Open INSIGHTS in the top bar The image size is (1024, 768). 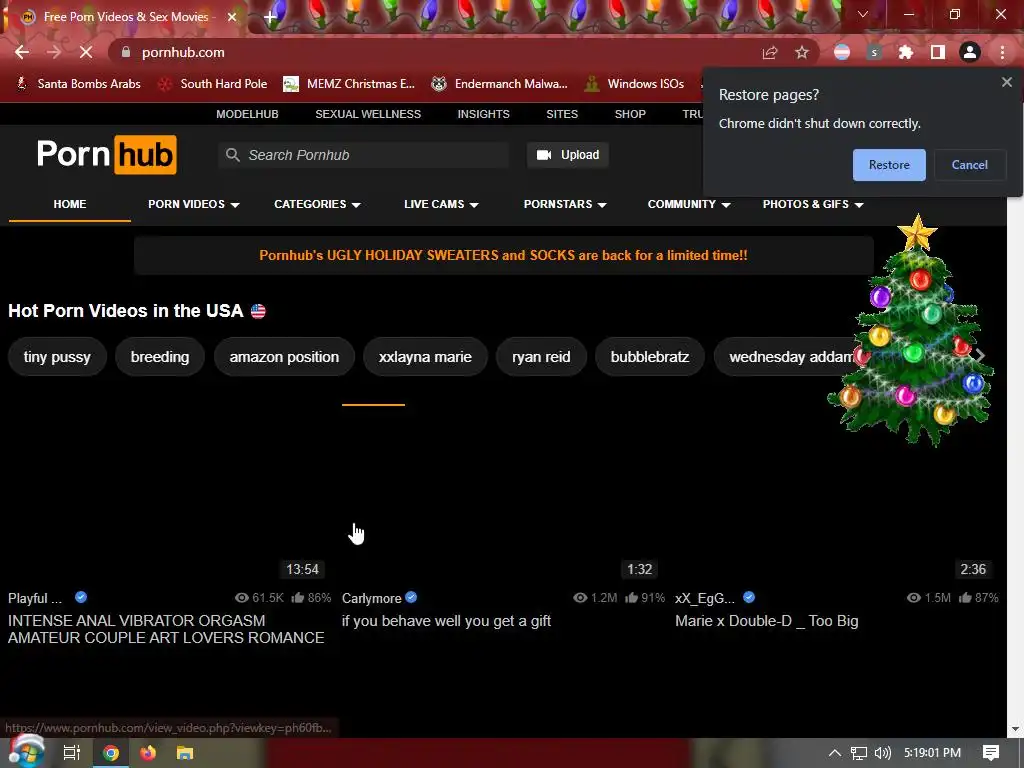coord(483,114)
